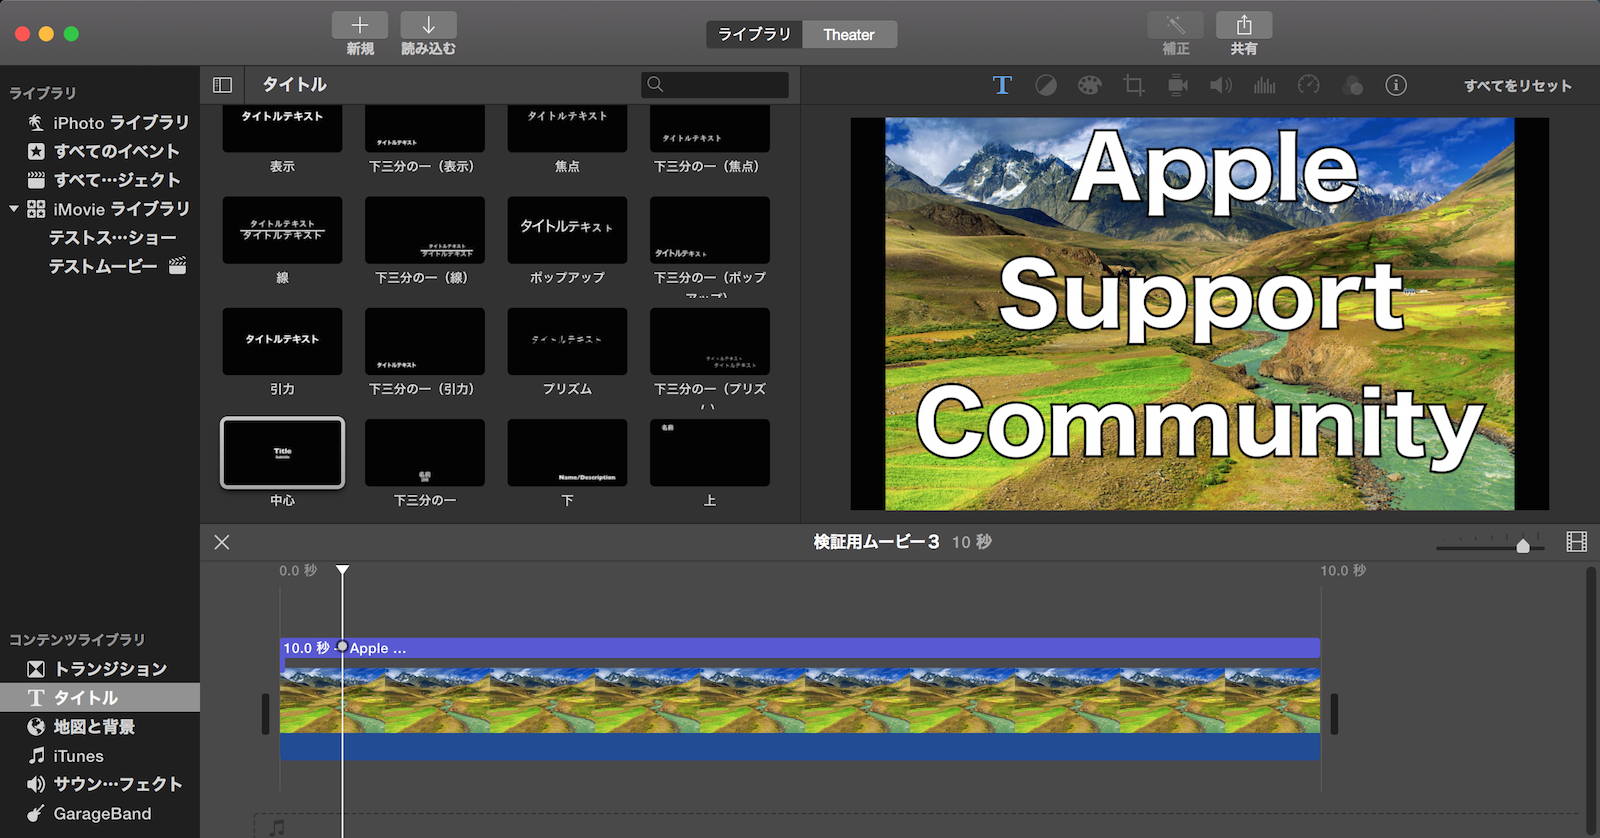Viewport: 1600px width, 838px height.
Task: Select the 中心 title style
Action: (x=282, y=453)
